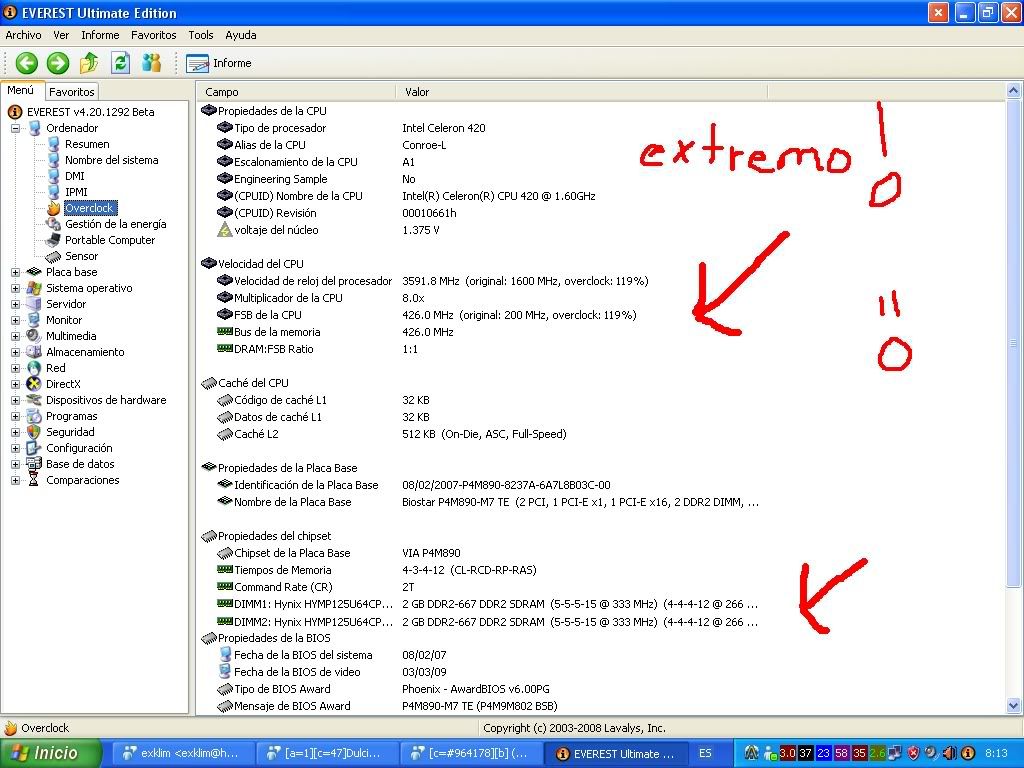Select the Velocidad de reloj del procesador row

pyautogui.click(x=481, y=281)
